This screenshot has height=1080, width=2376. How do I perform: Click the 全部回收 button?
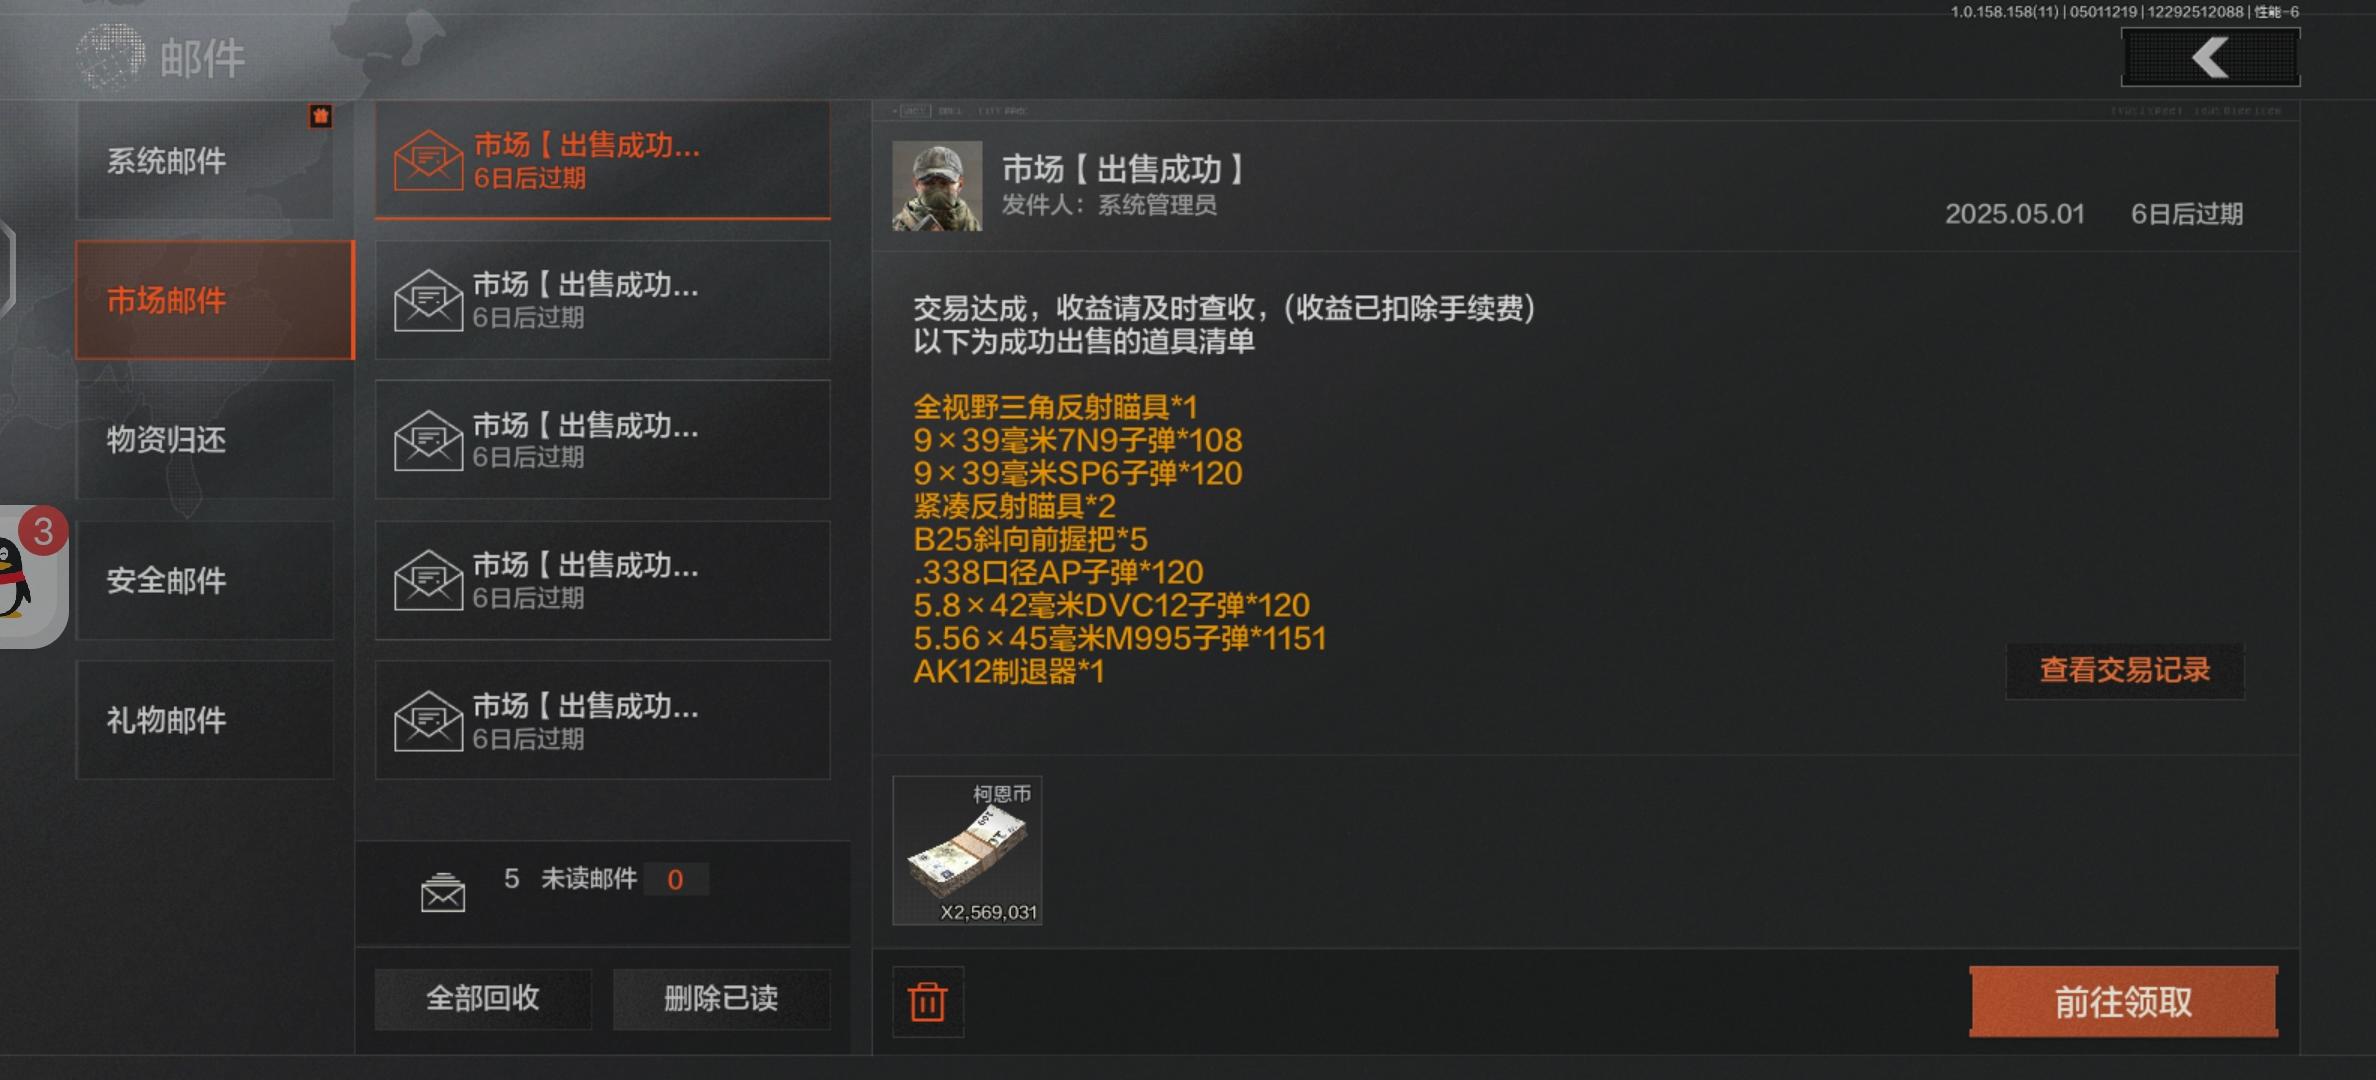tap(483, 998)
